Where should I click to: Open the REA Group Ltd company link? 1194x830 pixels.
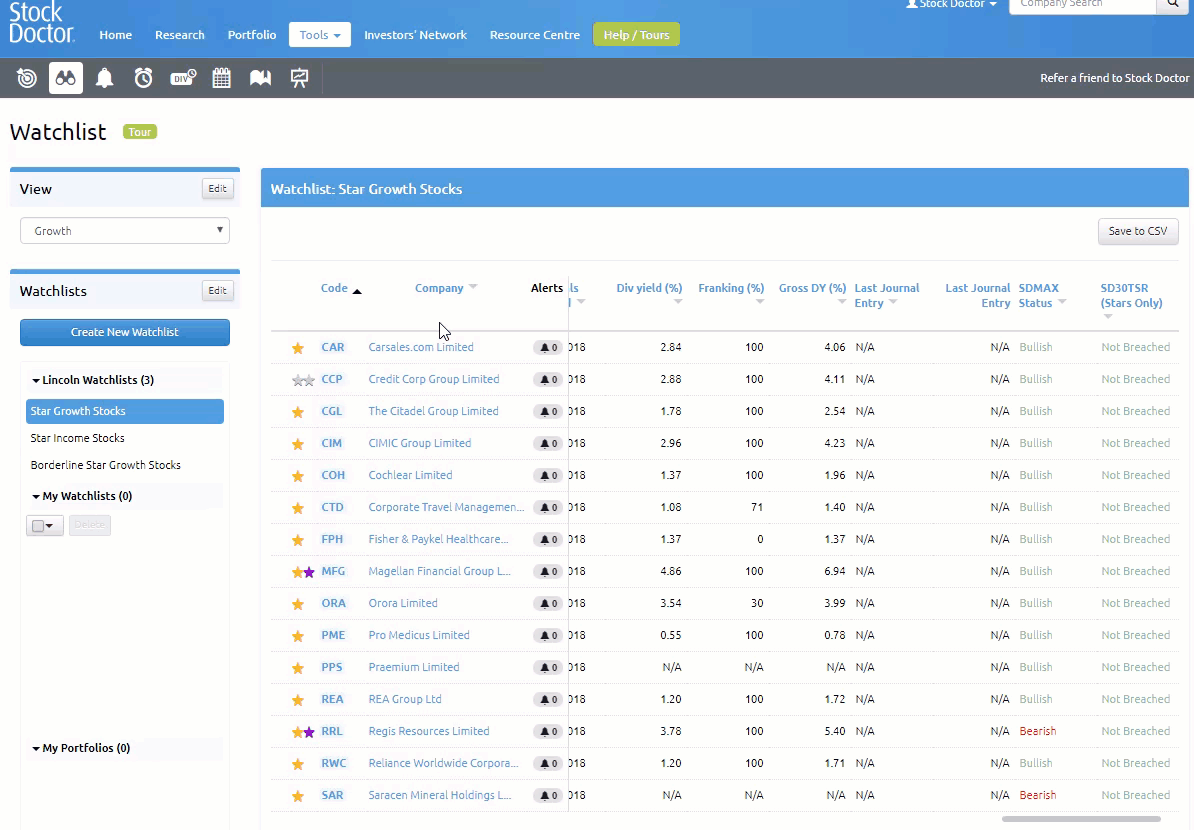coord(405,699)
